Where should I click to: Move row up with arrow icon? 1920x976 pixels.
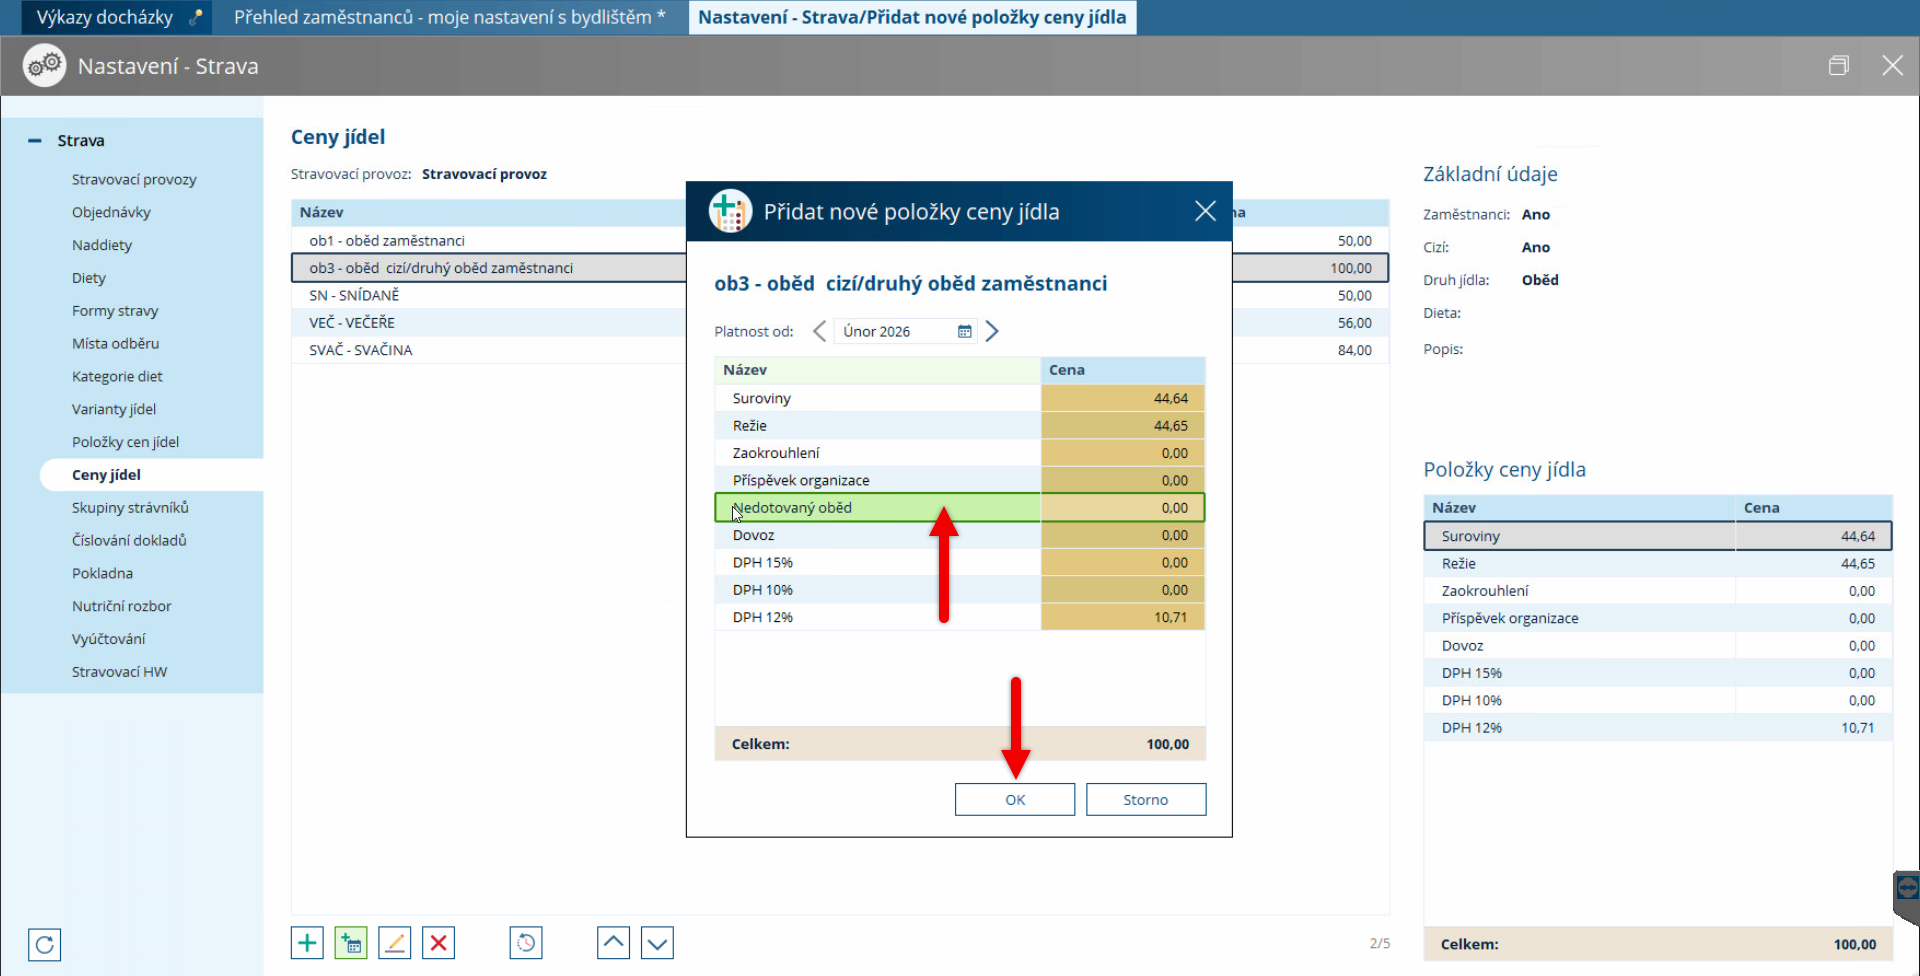[x=613, y=943]
